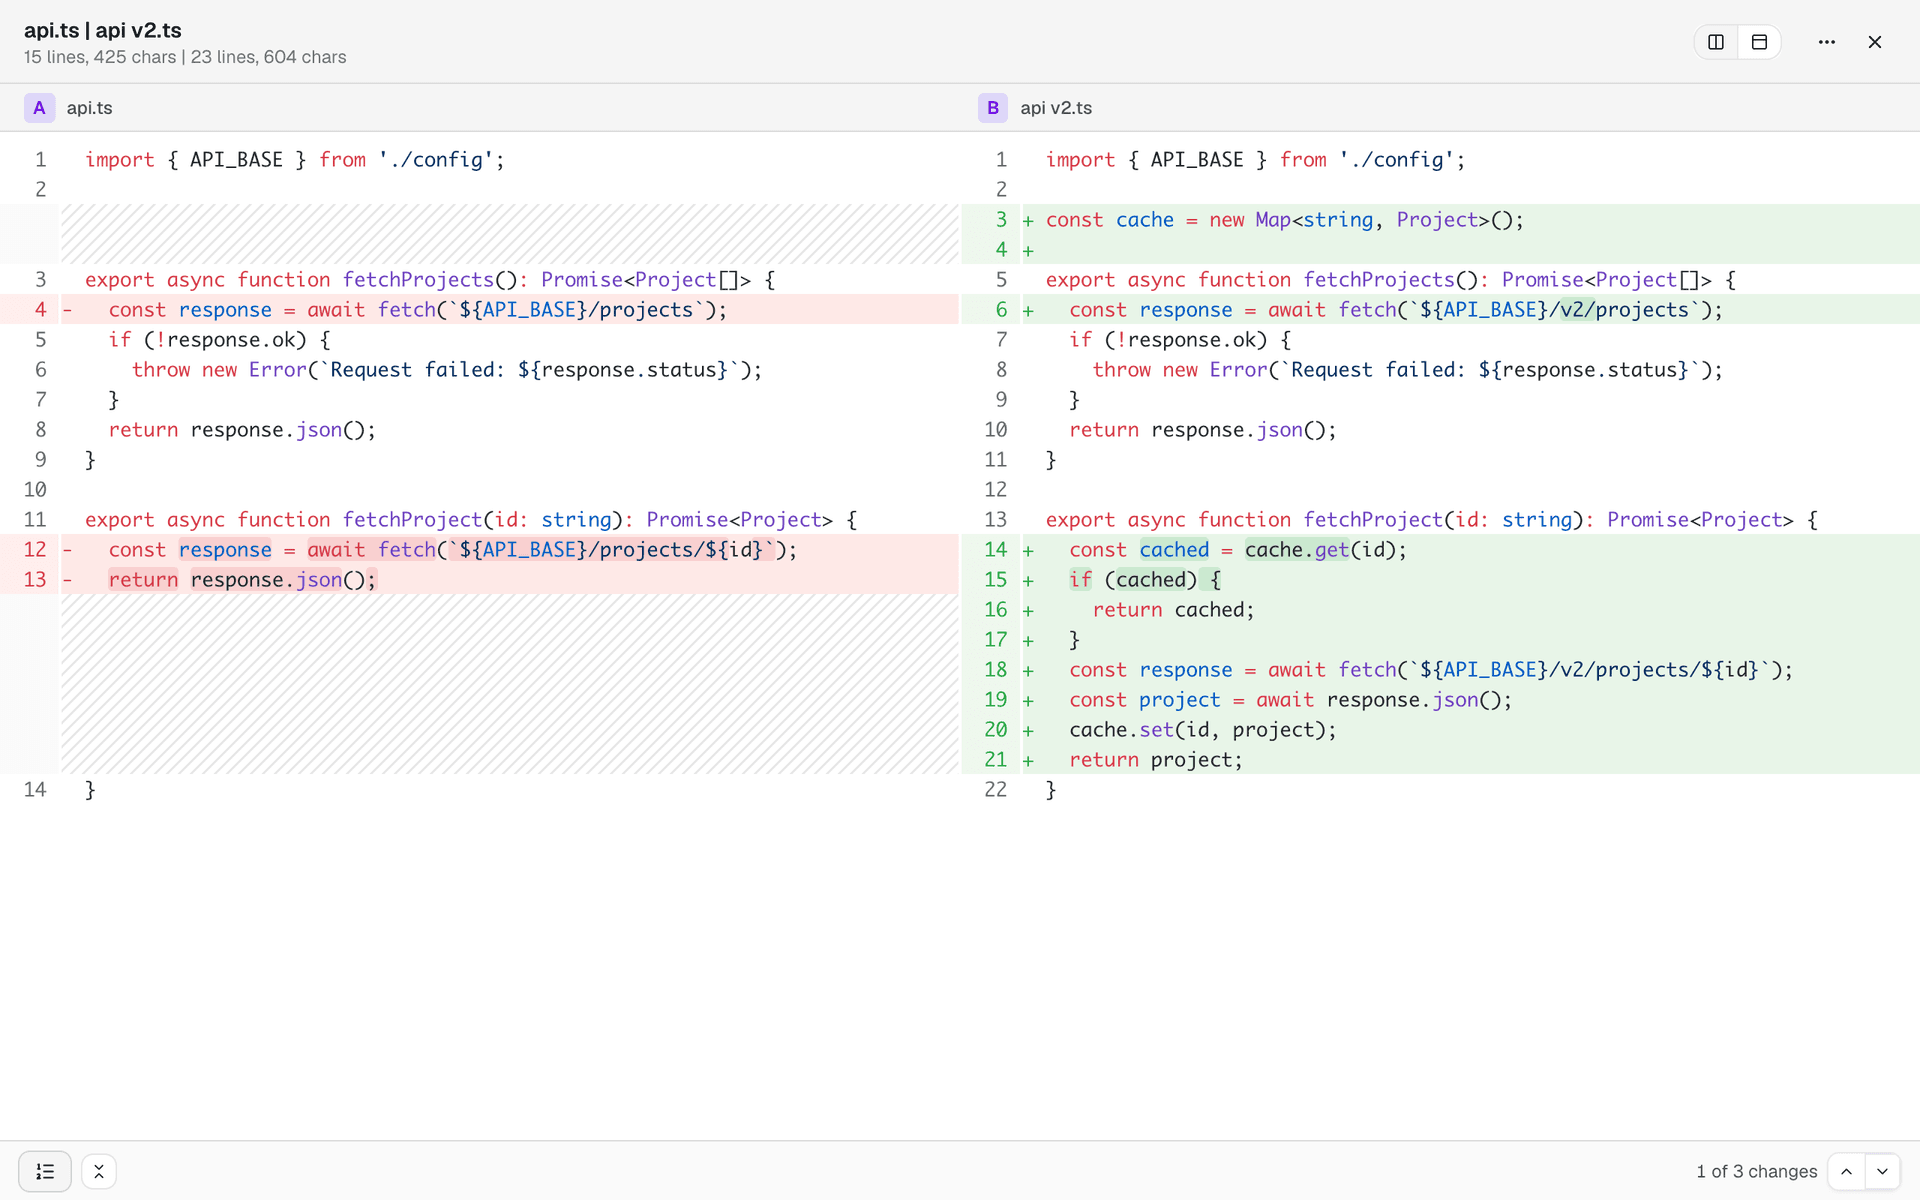Click plus marker on right line 18
Image resolution: width=1920 pixels, height=1200 pixels.
pos(1028,670)
